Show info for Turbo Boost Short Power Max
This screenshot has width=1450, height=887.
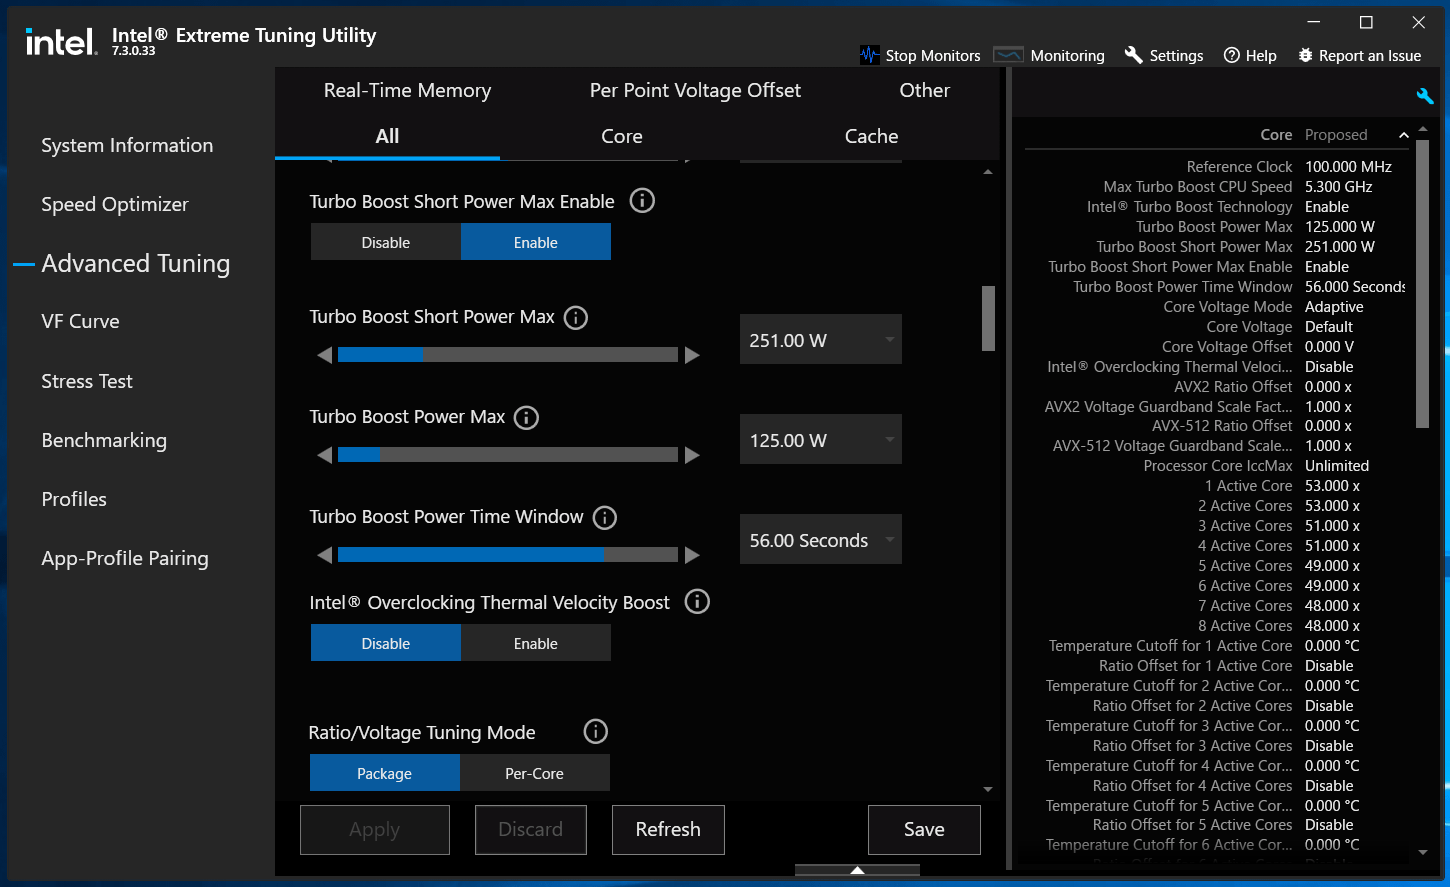(x=576, y=318)
